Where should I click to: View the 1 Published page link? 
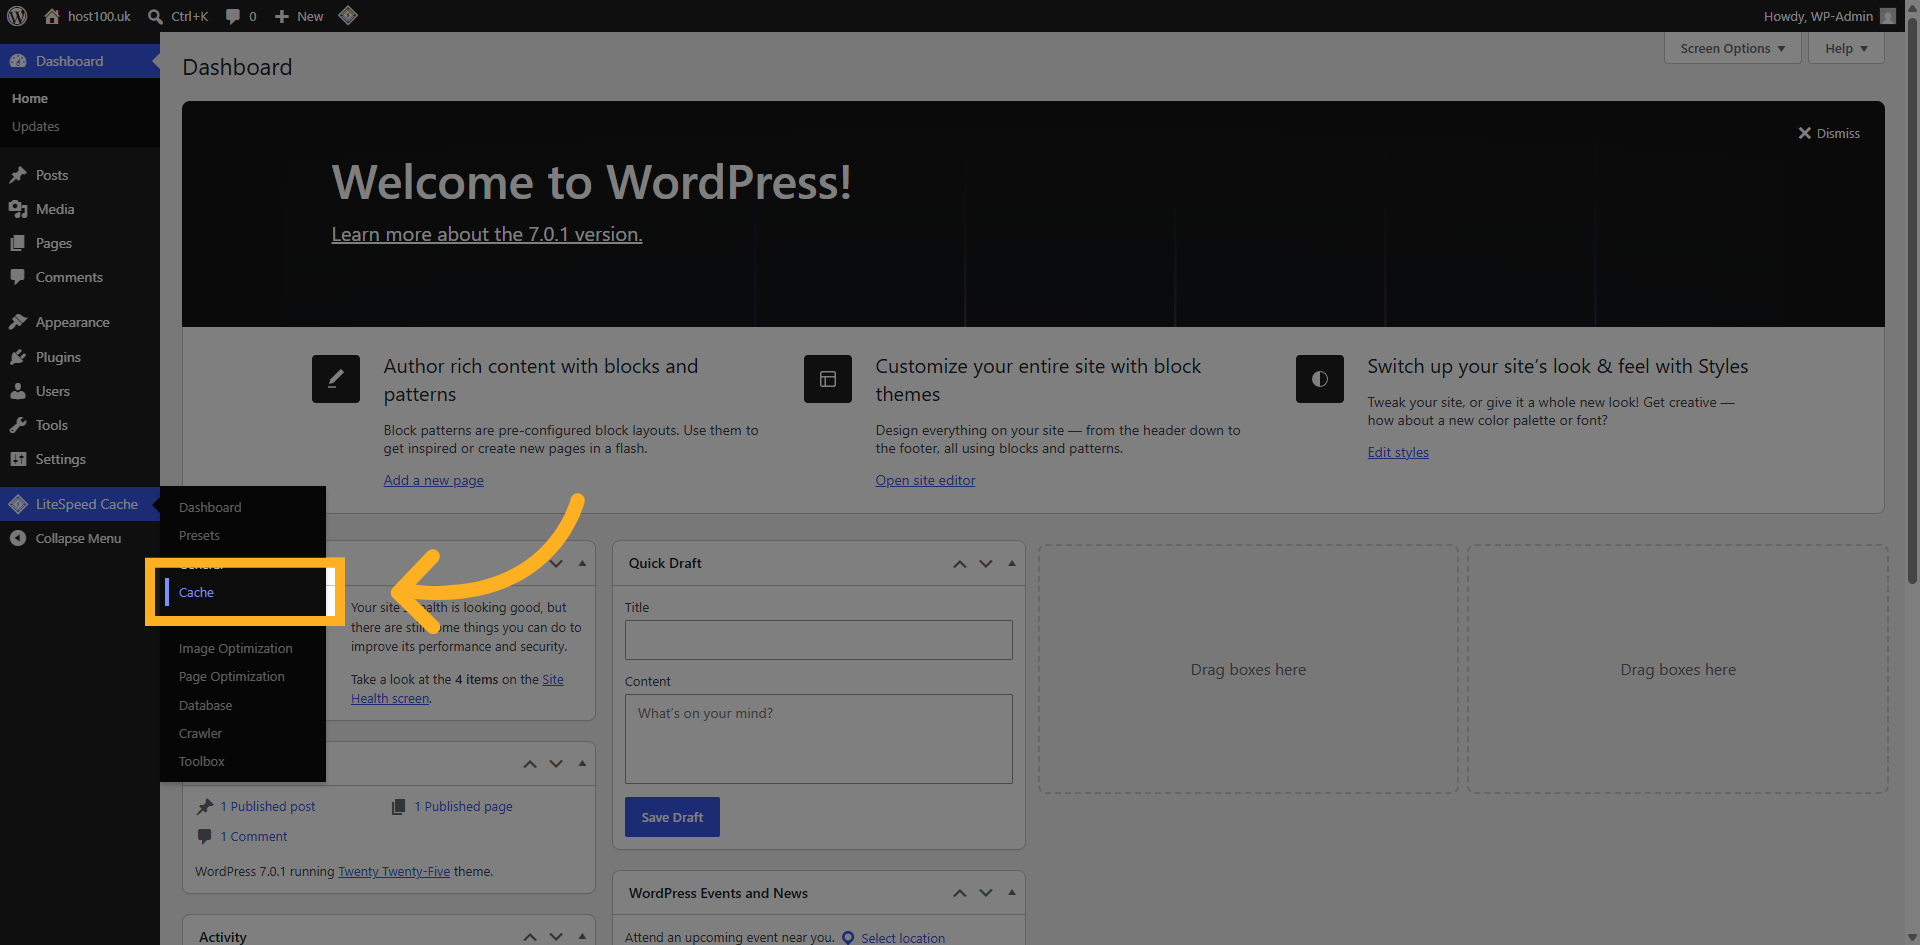(464, 806)
